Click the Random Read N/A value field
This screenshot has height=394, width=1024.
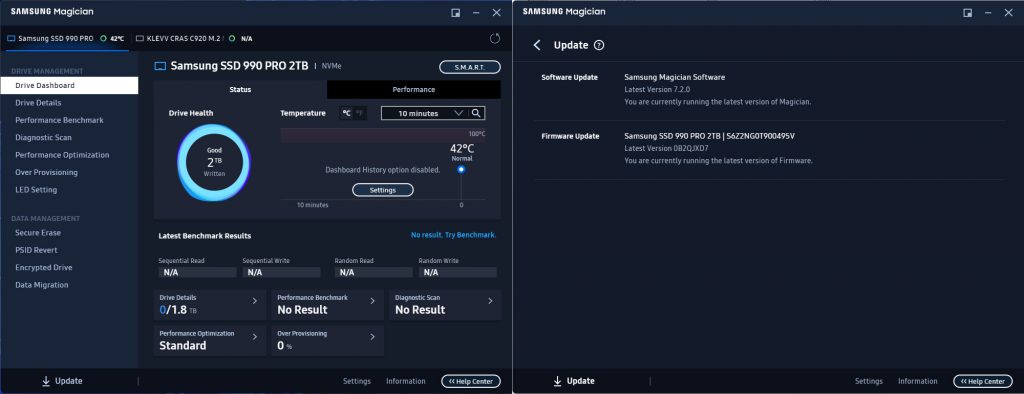374,272
